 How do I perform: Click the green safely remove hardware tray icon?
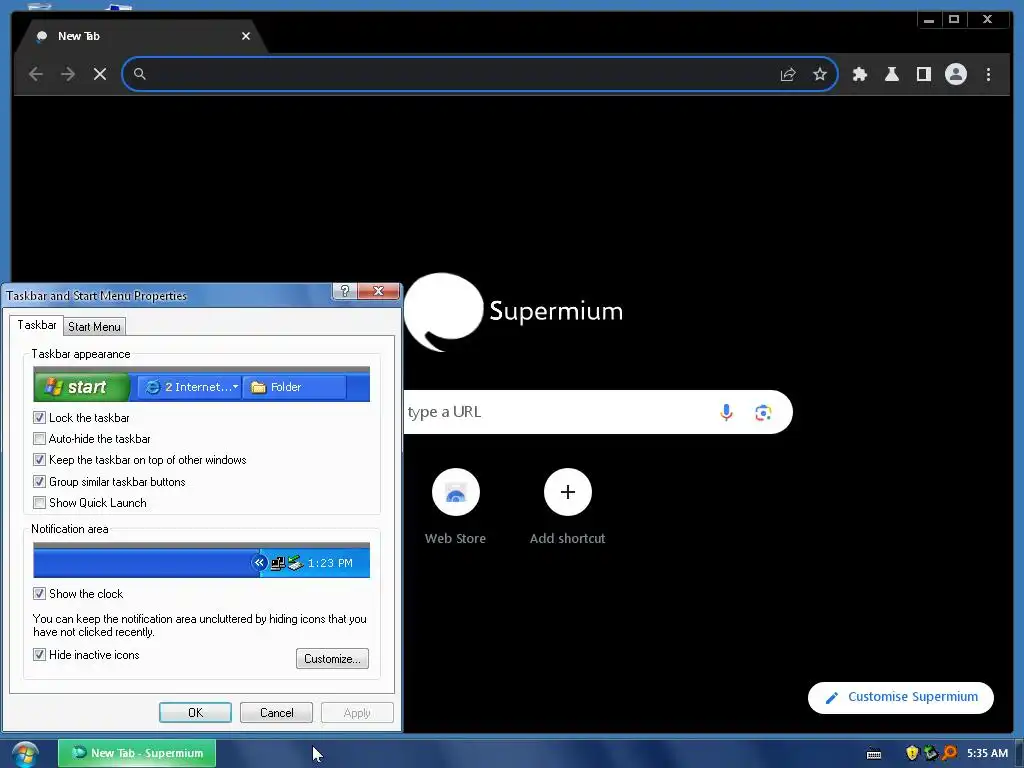930,754
